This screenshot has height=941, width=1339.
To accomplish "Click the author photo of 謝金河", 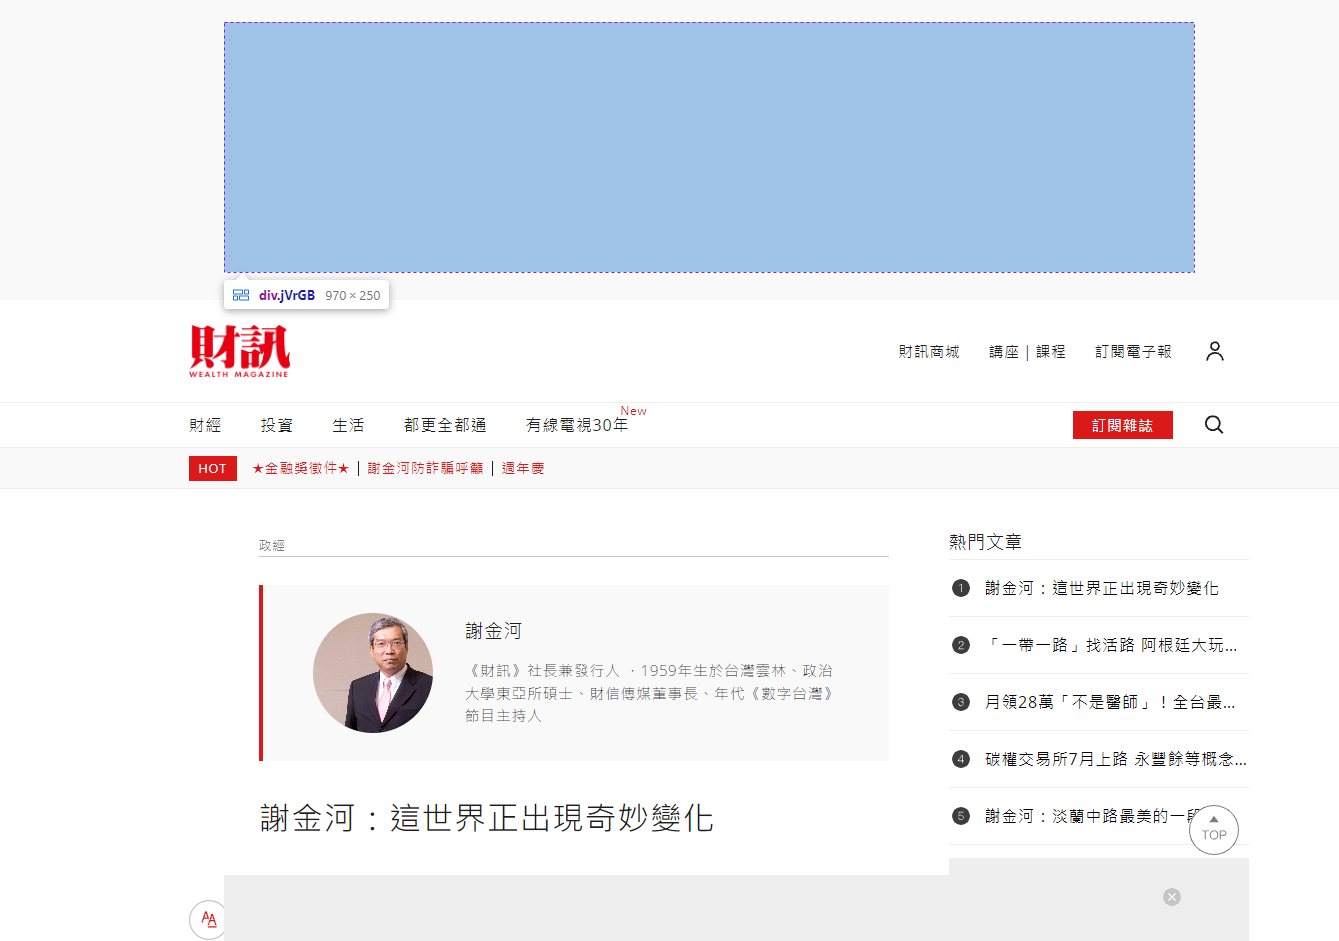I will 373,672.
